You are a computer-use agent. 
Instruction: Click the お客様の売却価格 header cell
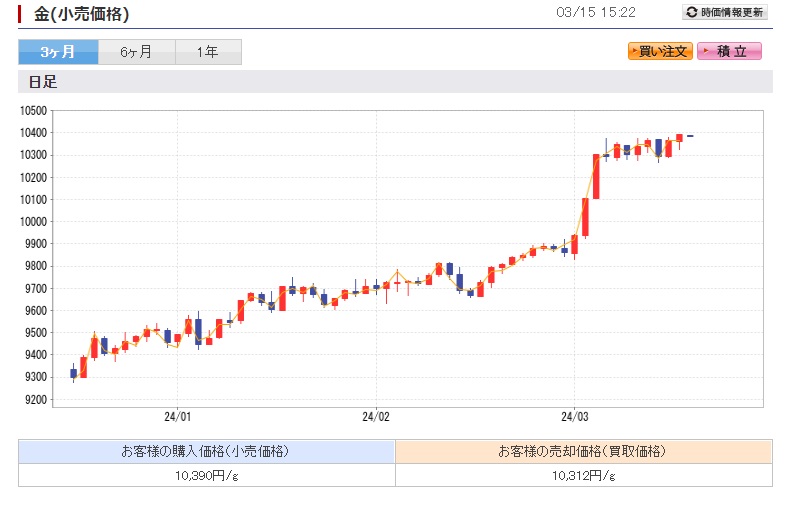[584, 451]
